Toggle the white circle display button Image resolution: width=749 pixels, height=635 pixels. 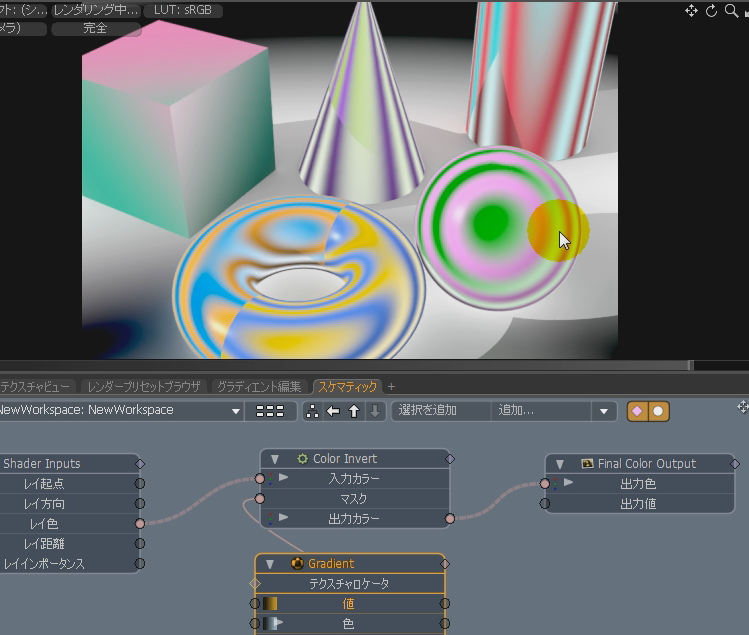click(657, 411)
